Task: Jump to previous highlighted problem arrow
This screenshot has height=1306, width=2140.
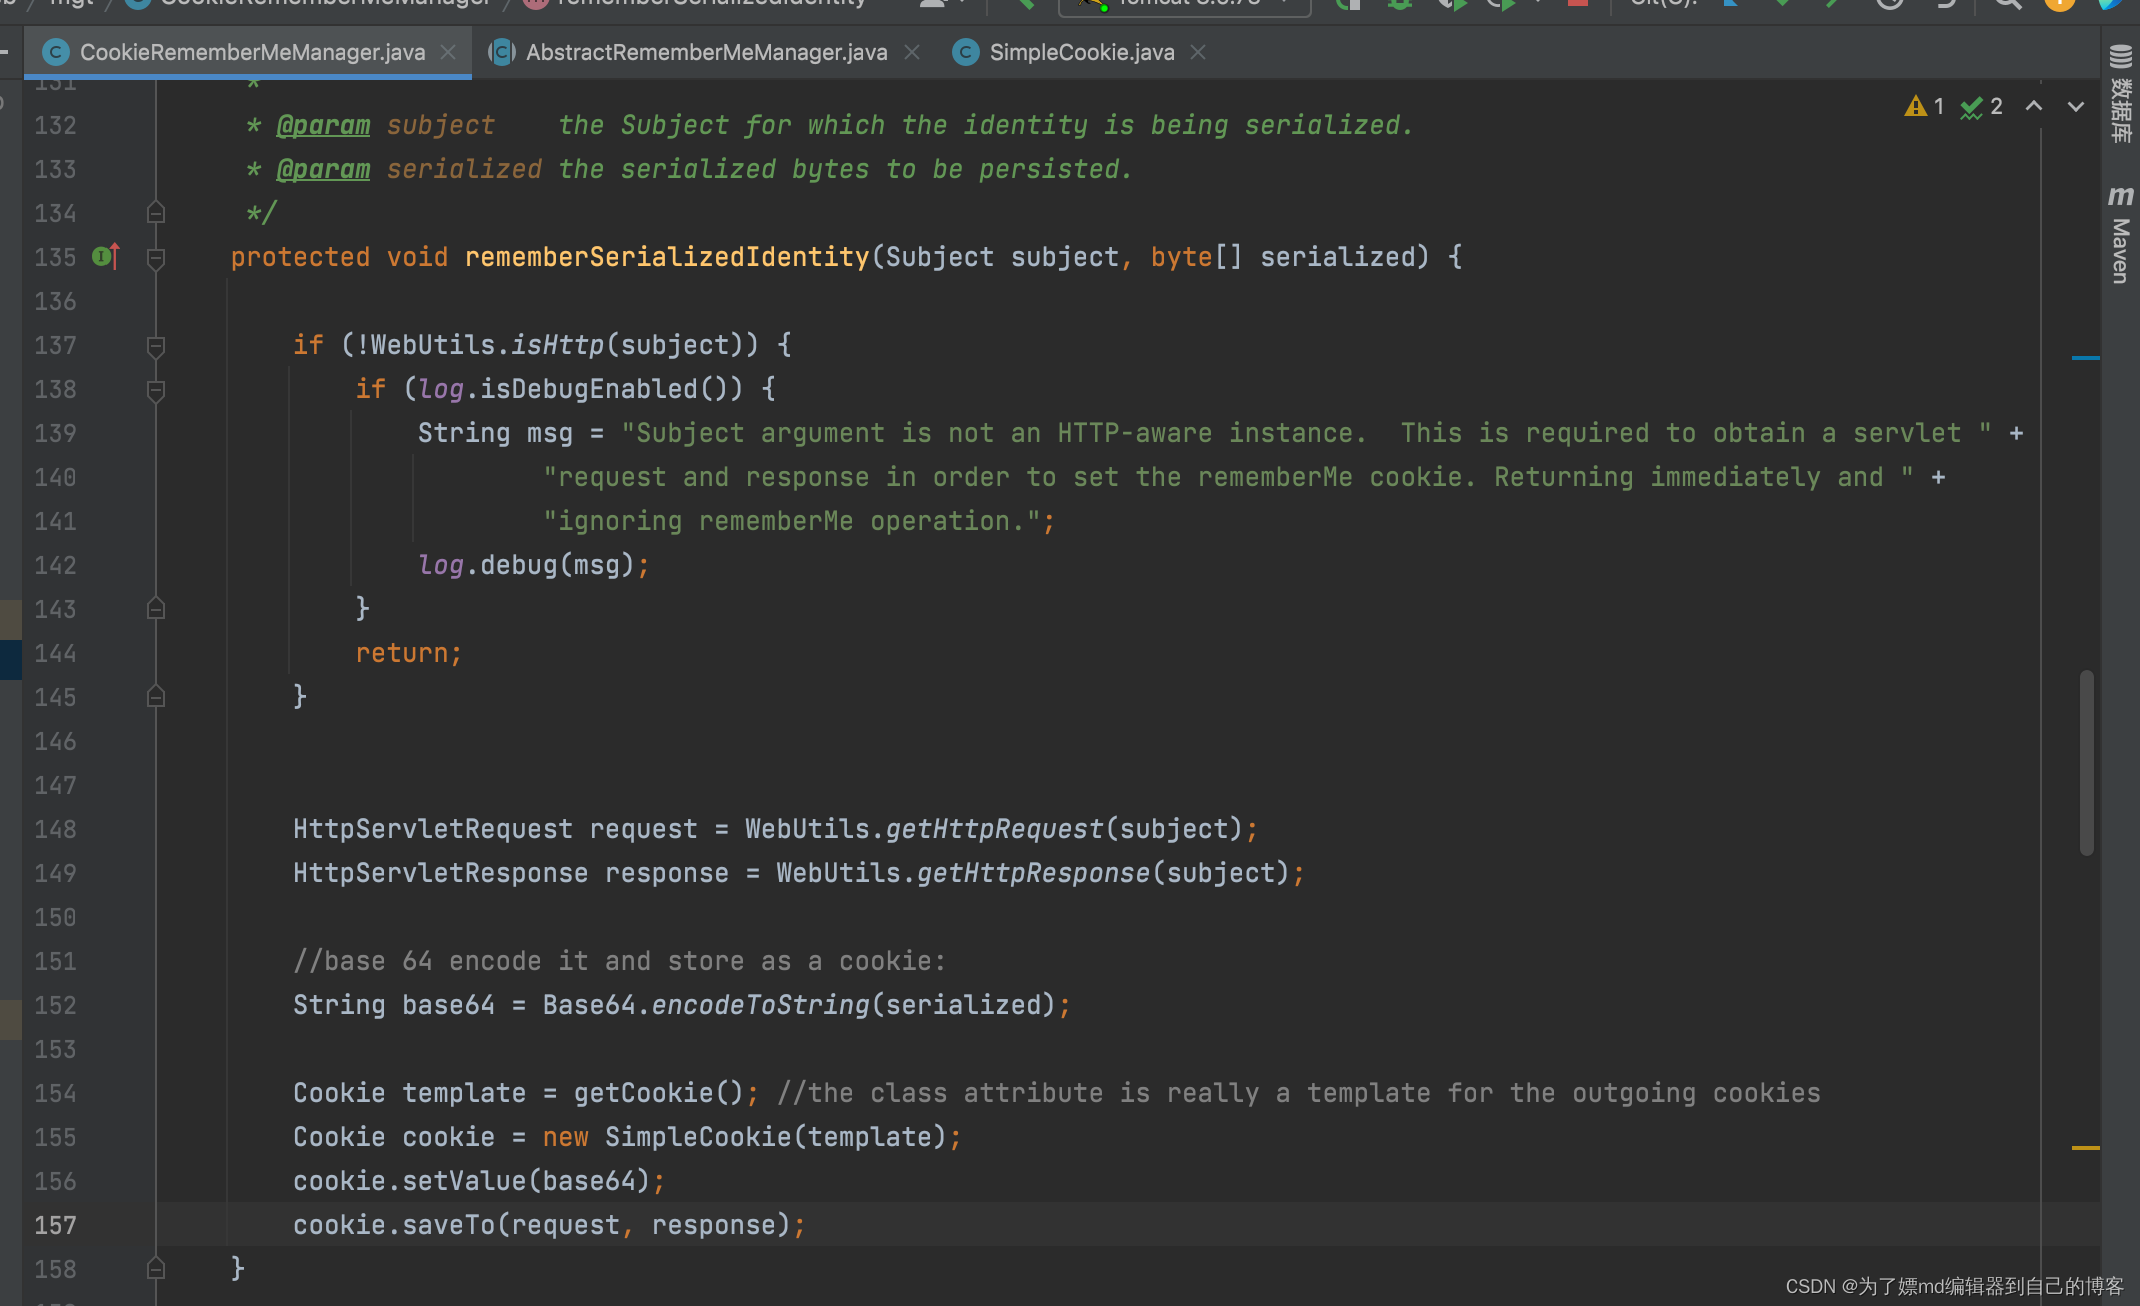Action: coord(2034,106)
